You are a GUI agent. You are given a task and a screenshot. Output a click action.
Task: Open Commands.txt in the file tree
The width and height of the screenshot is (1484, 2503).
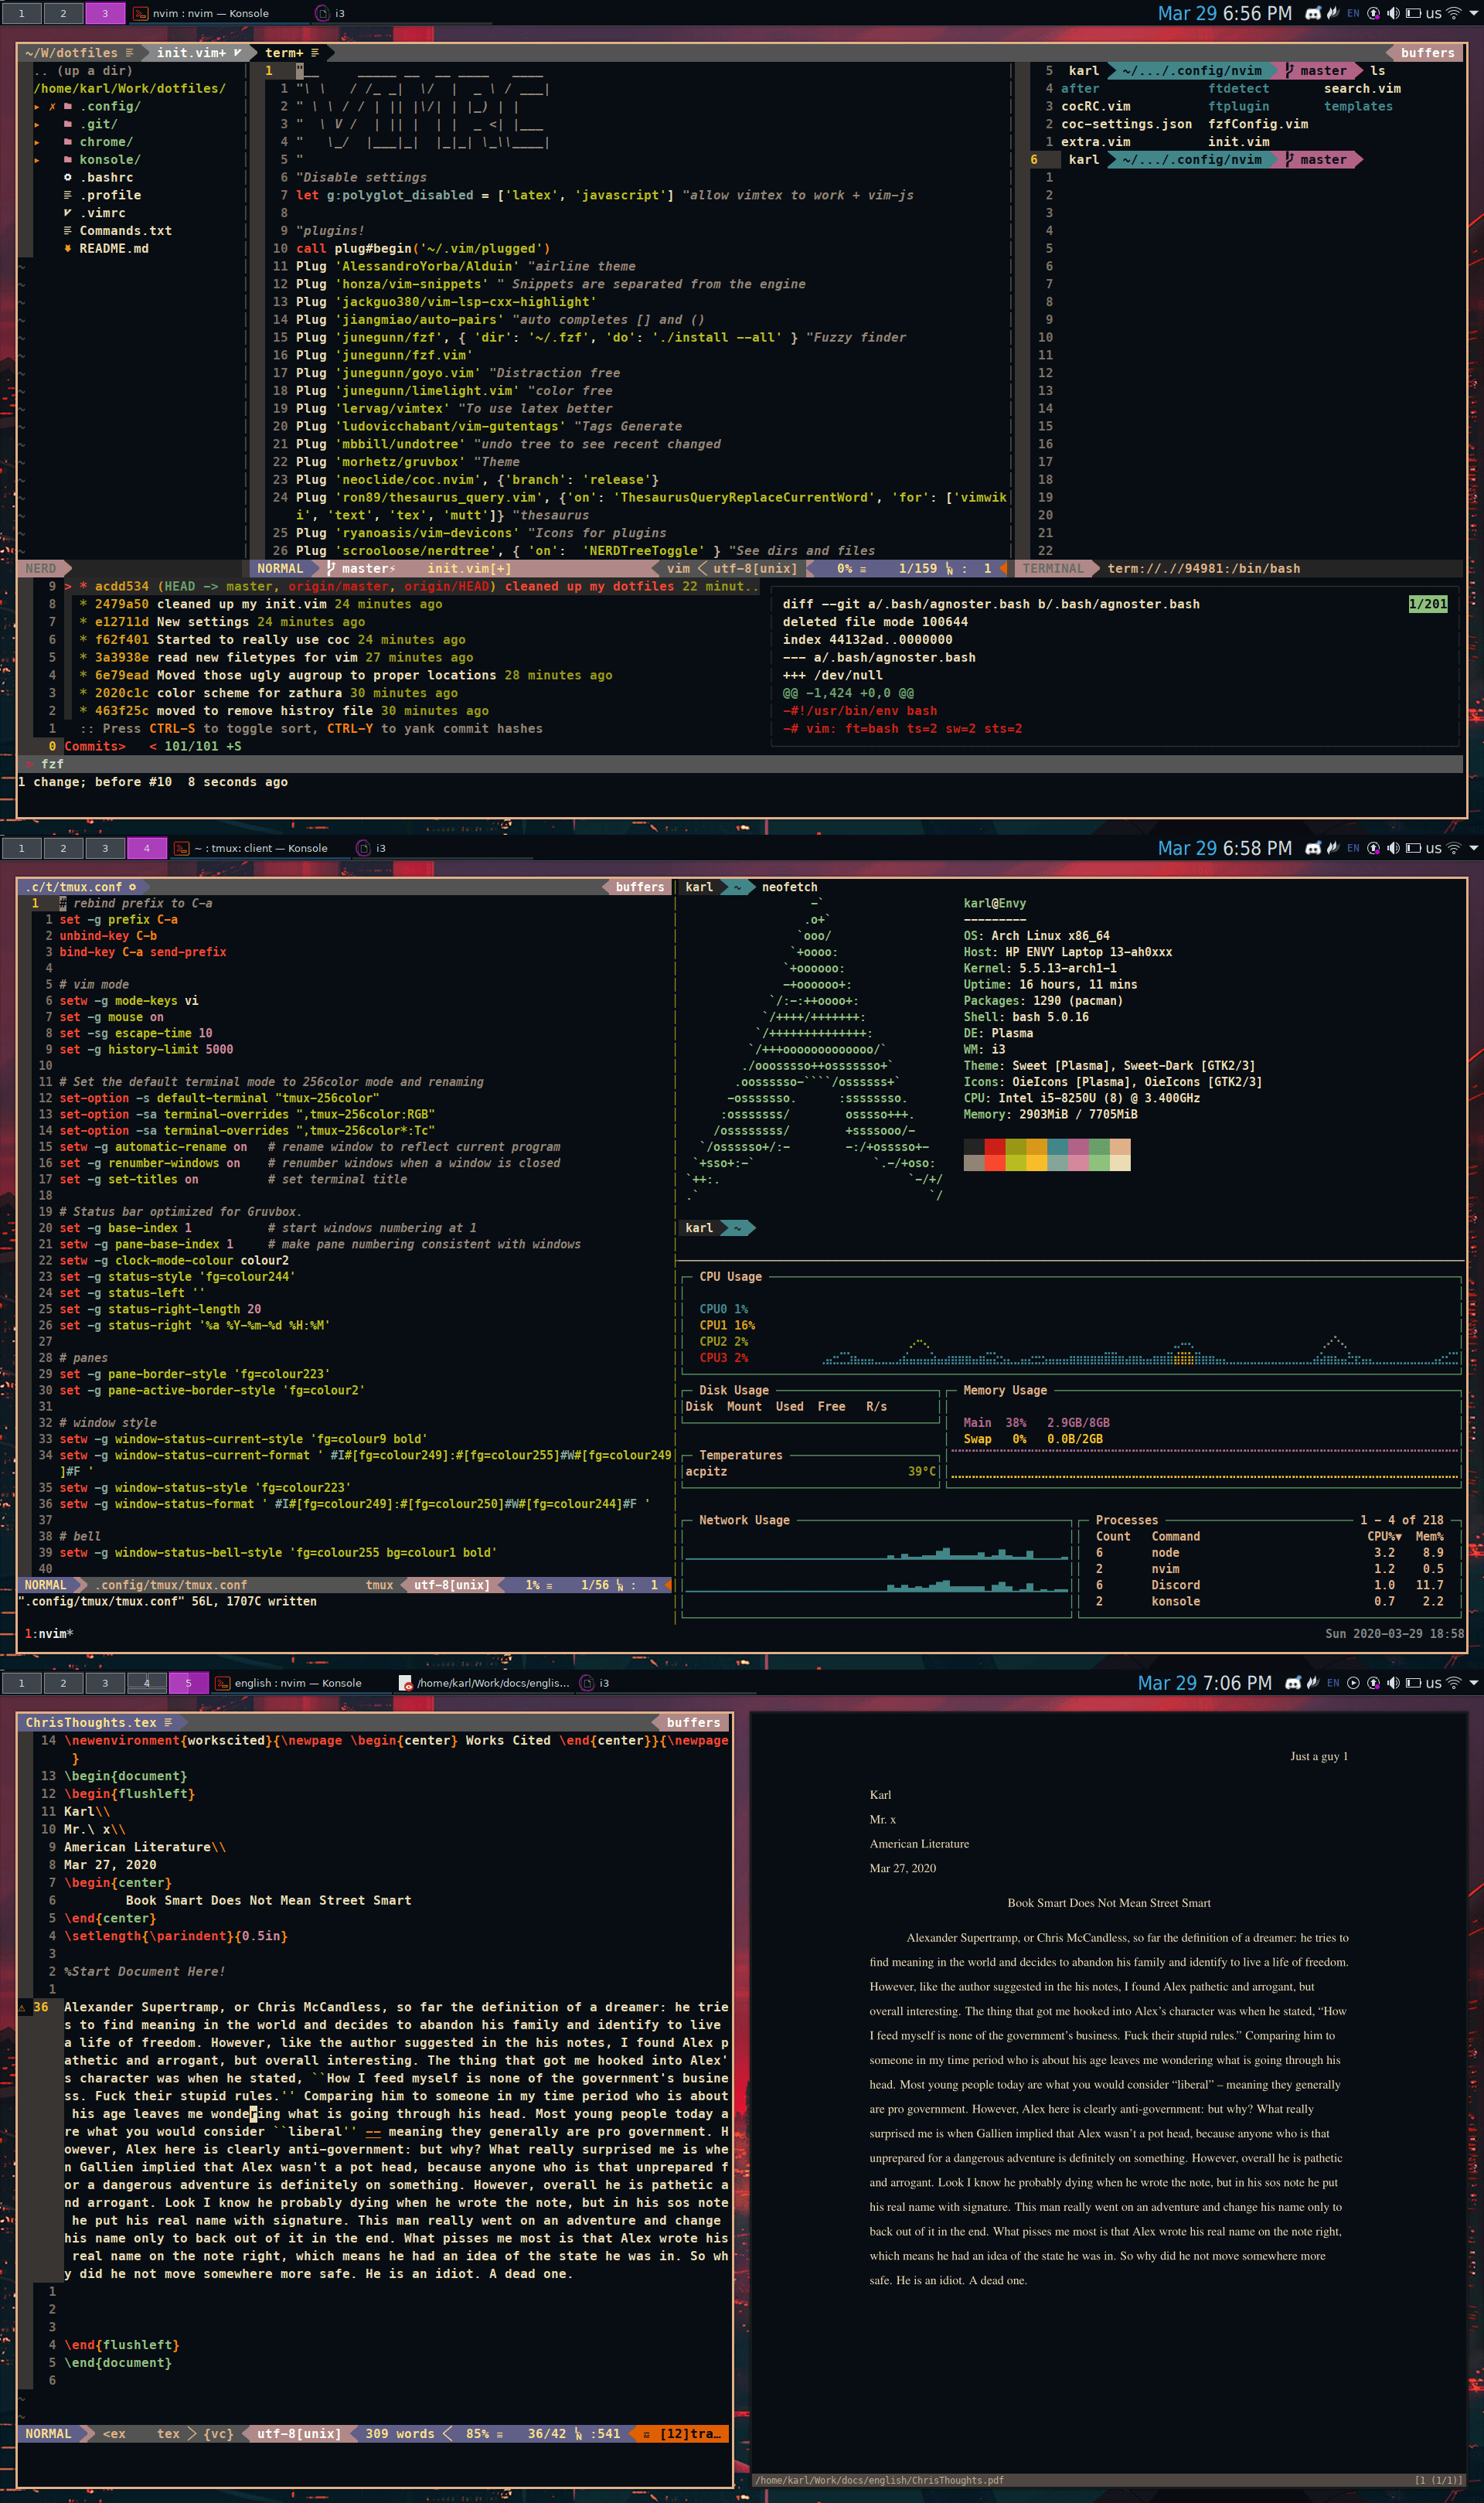pyautogui.click(x=125, y=231)
